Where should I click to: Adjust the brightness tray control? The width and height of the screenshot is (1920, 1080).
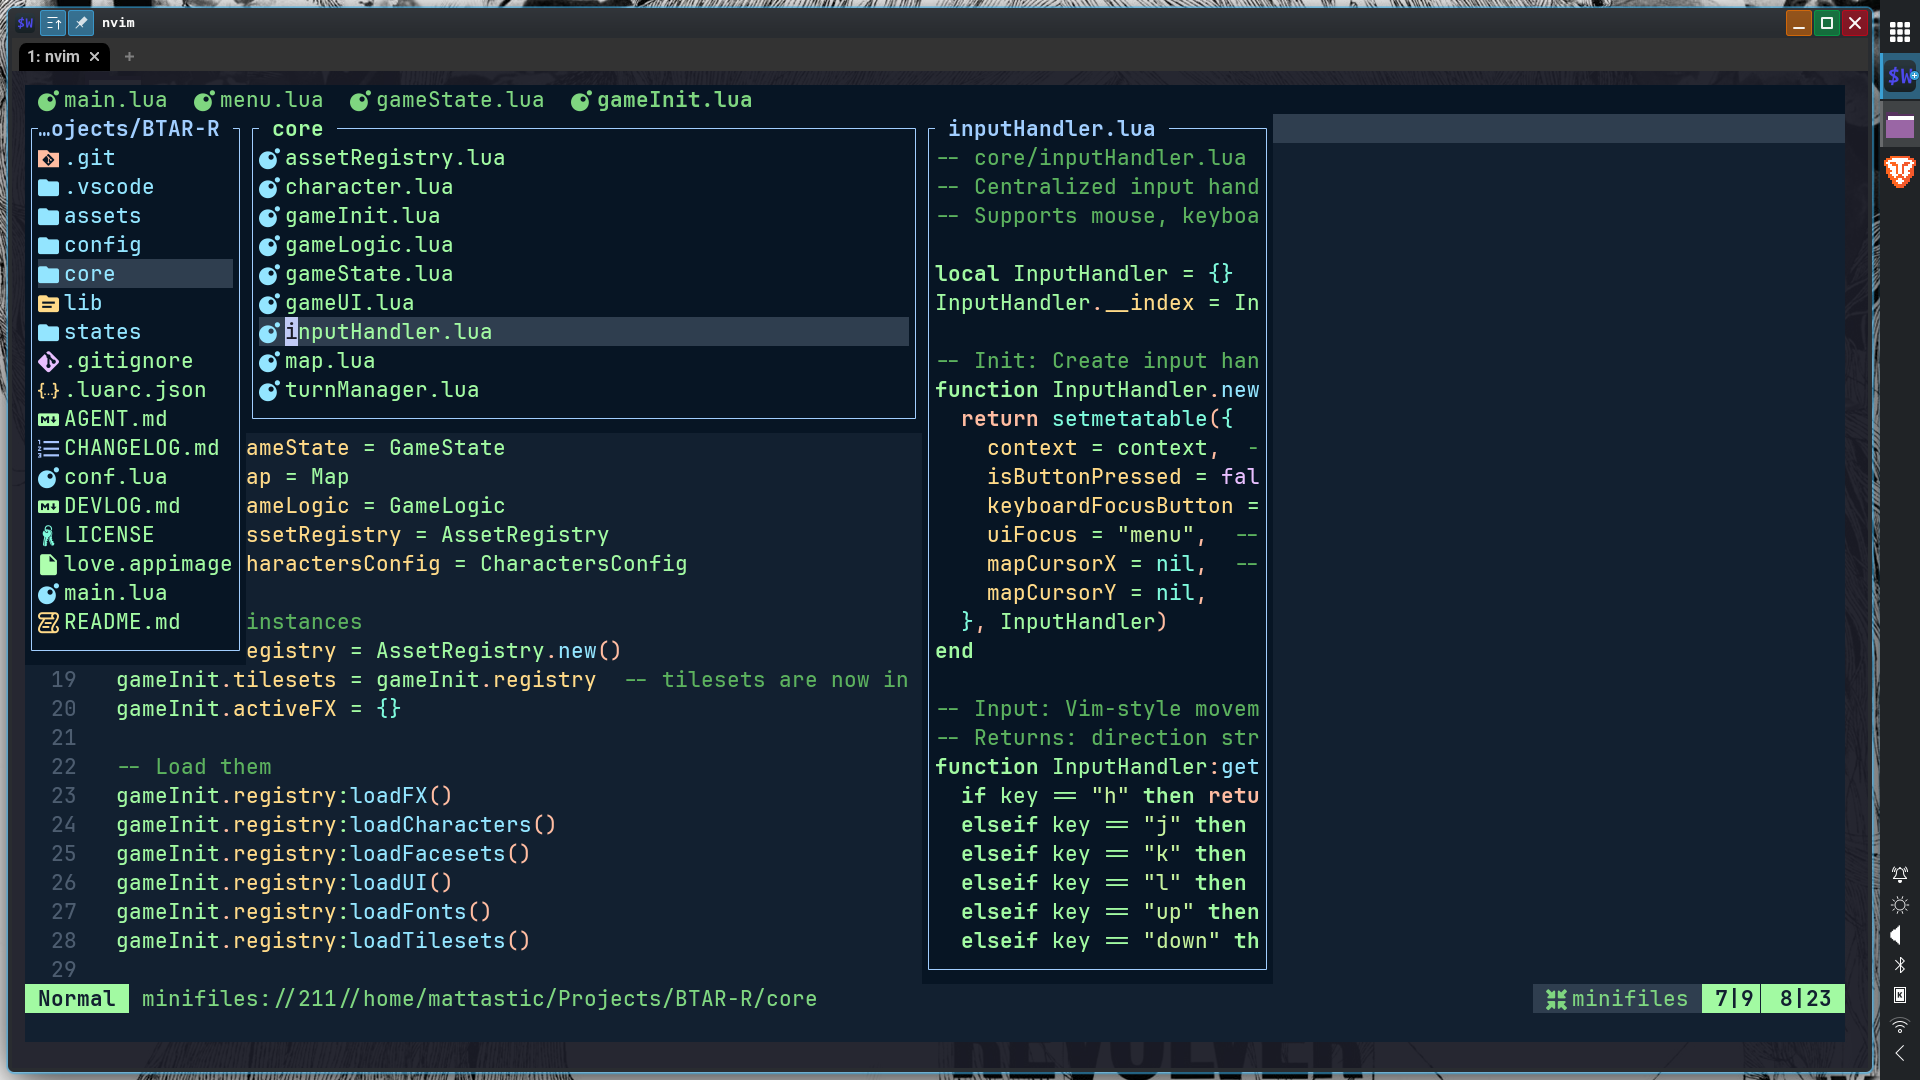click(1899, 905)
